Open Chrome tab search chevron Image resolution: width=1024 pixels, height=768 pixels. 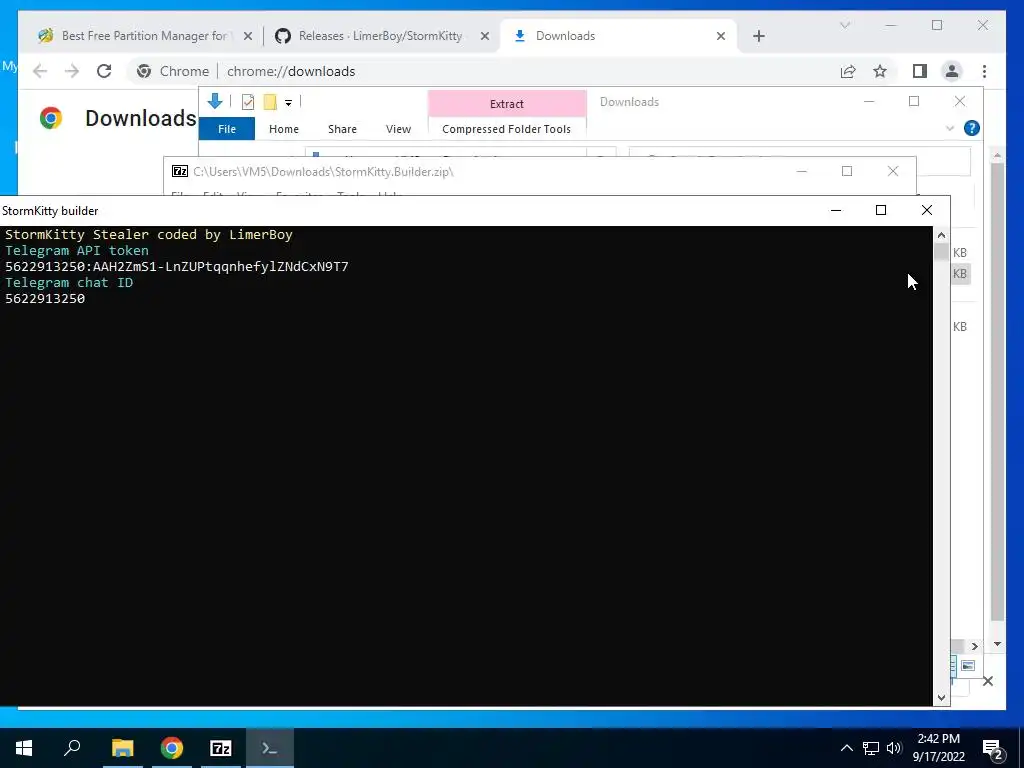844,25
